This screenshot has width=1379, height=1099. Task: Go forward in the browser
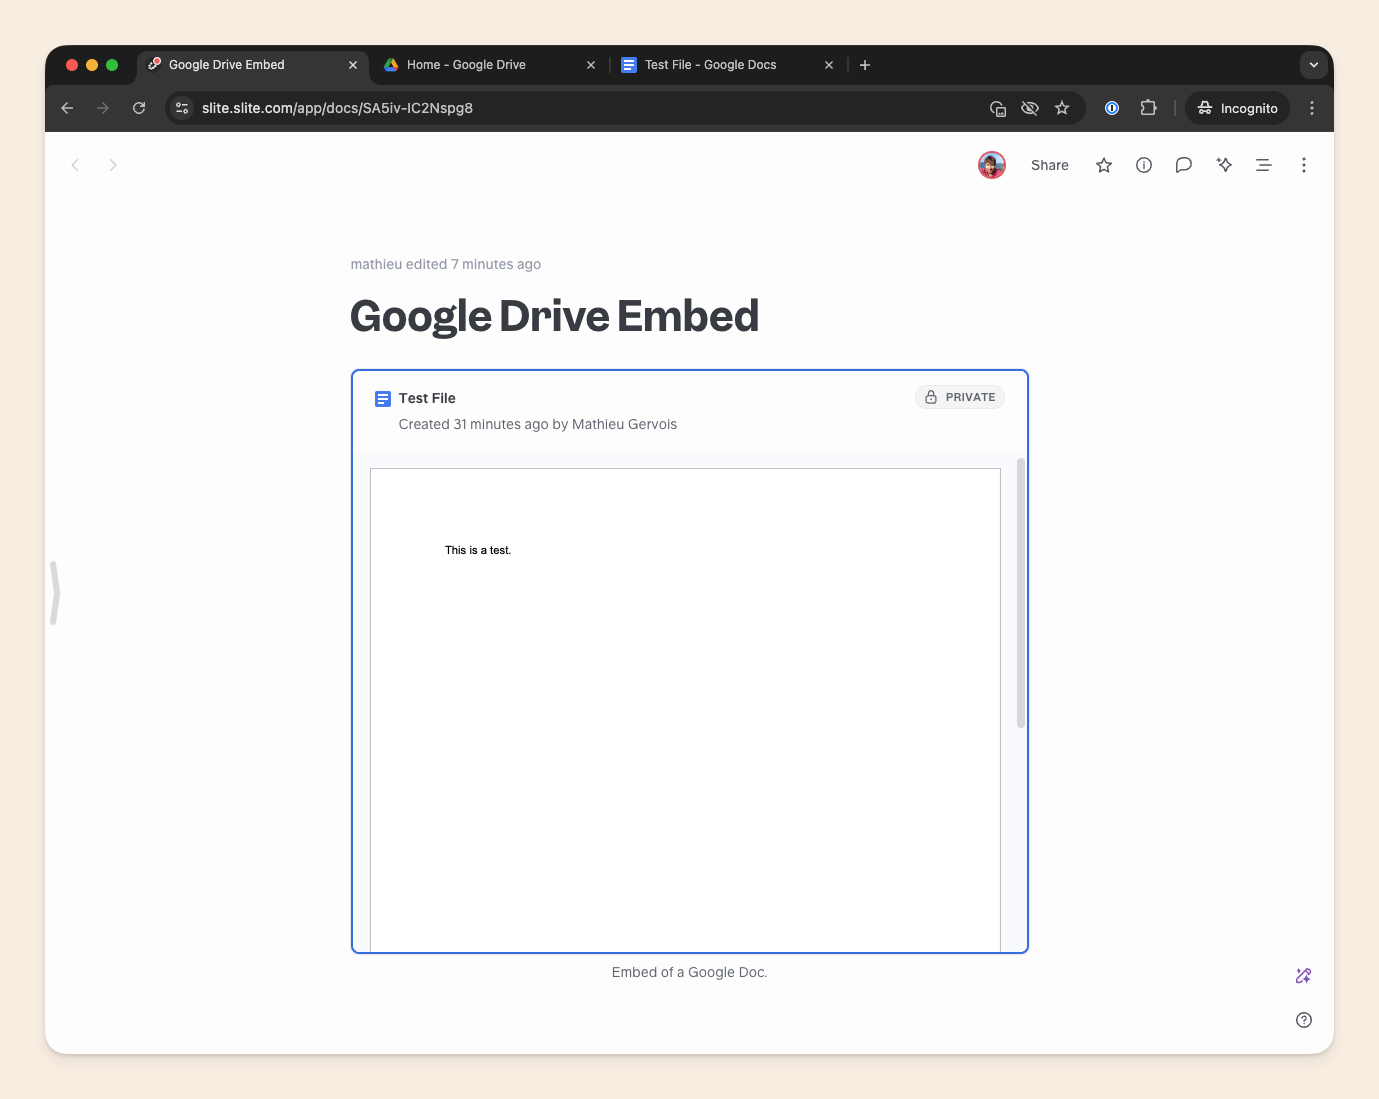103,108
